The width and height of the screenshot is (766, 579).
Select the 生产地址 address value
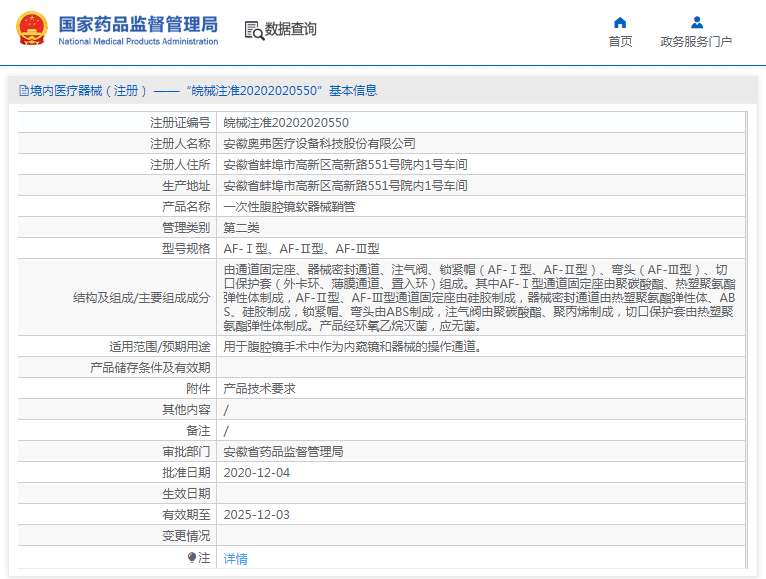(345, 186)
